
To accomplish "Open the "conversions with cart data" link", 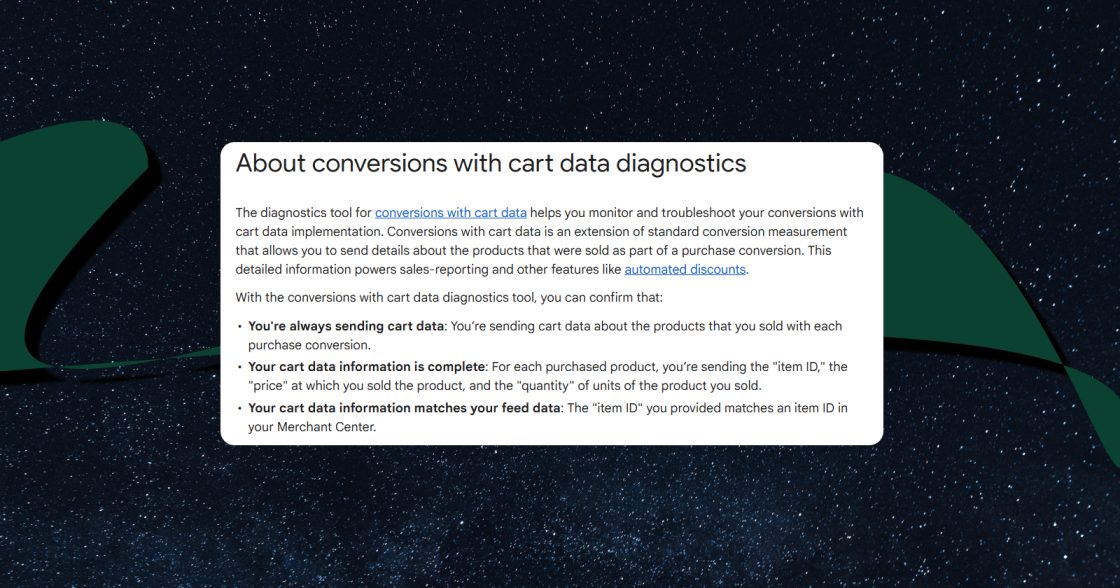I will [451, 212].
